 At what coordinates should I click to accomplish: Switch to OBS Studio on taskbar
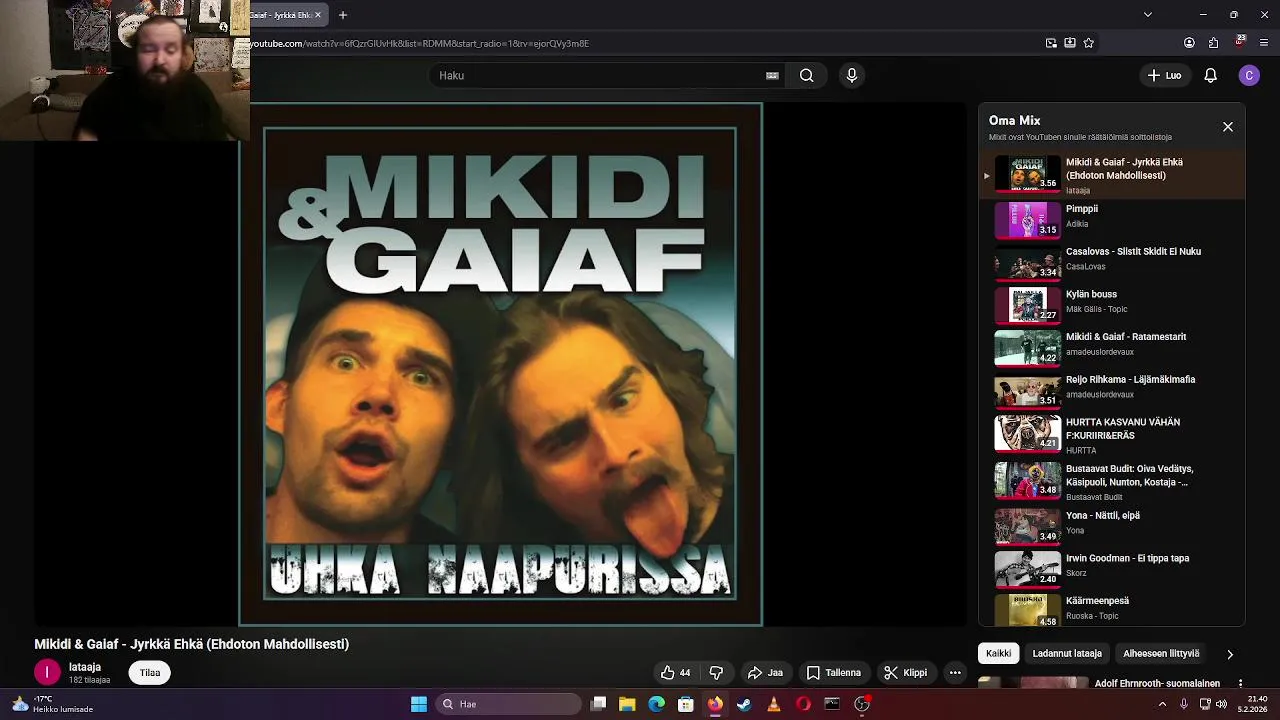(862, 704)
